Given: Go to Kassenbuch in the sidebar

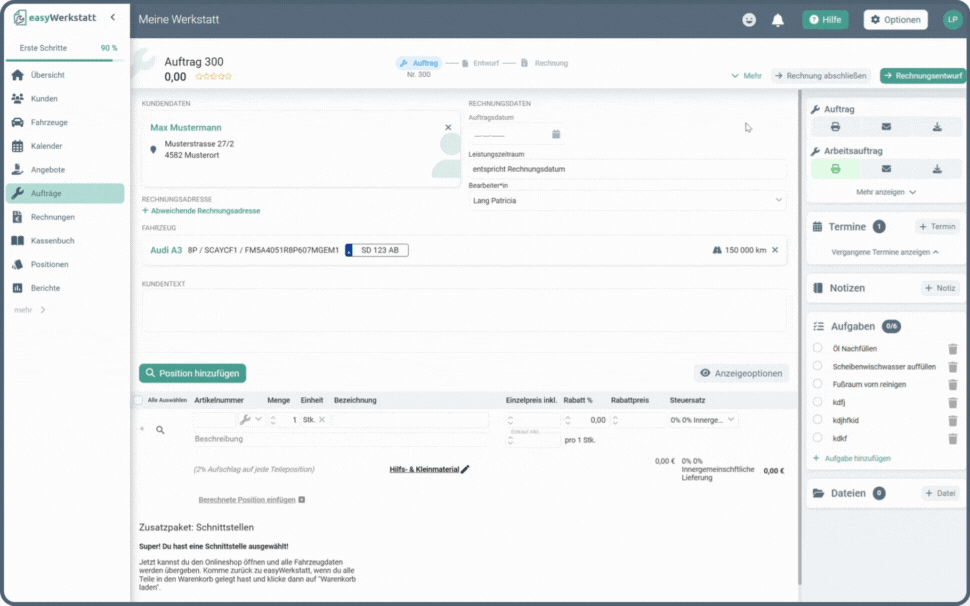Looking at the screenshot, I should (52, 241).
